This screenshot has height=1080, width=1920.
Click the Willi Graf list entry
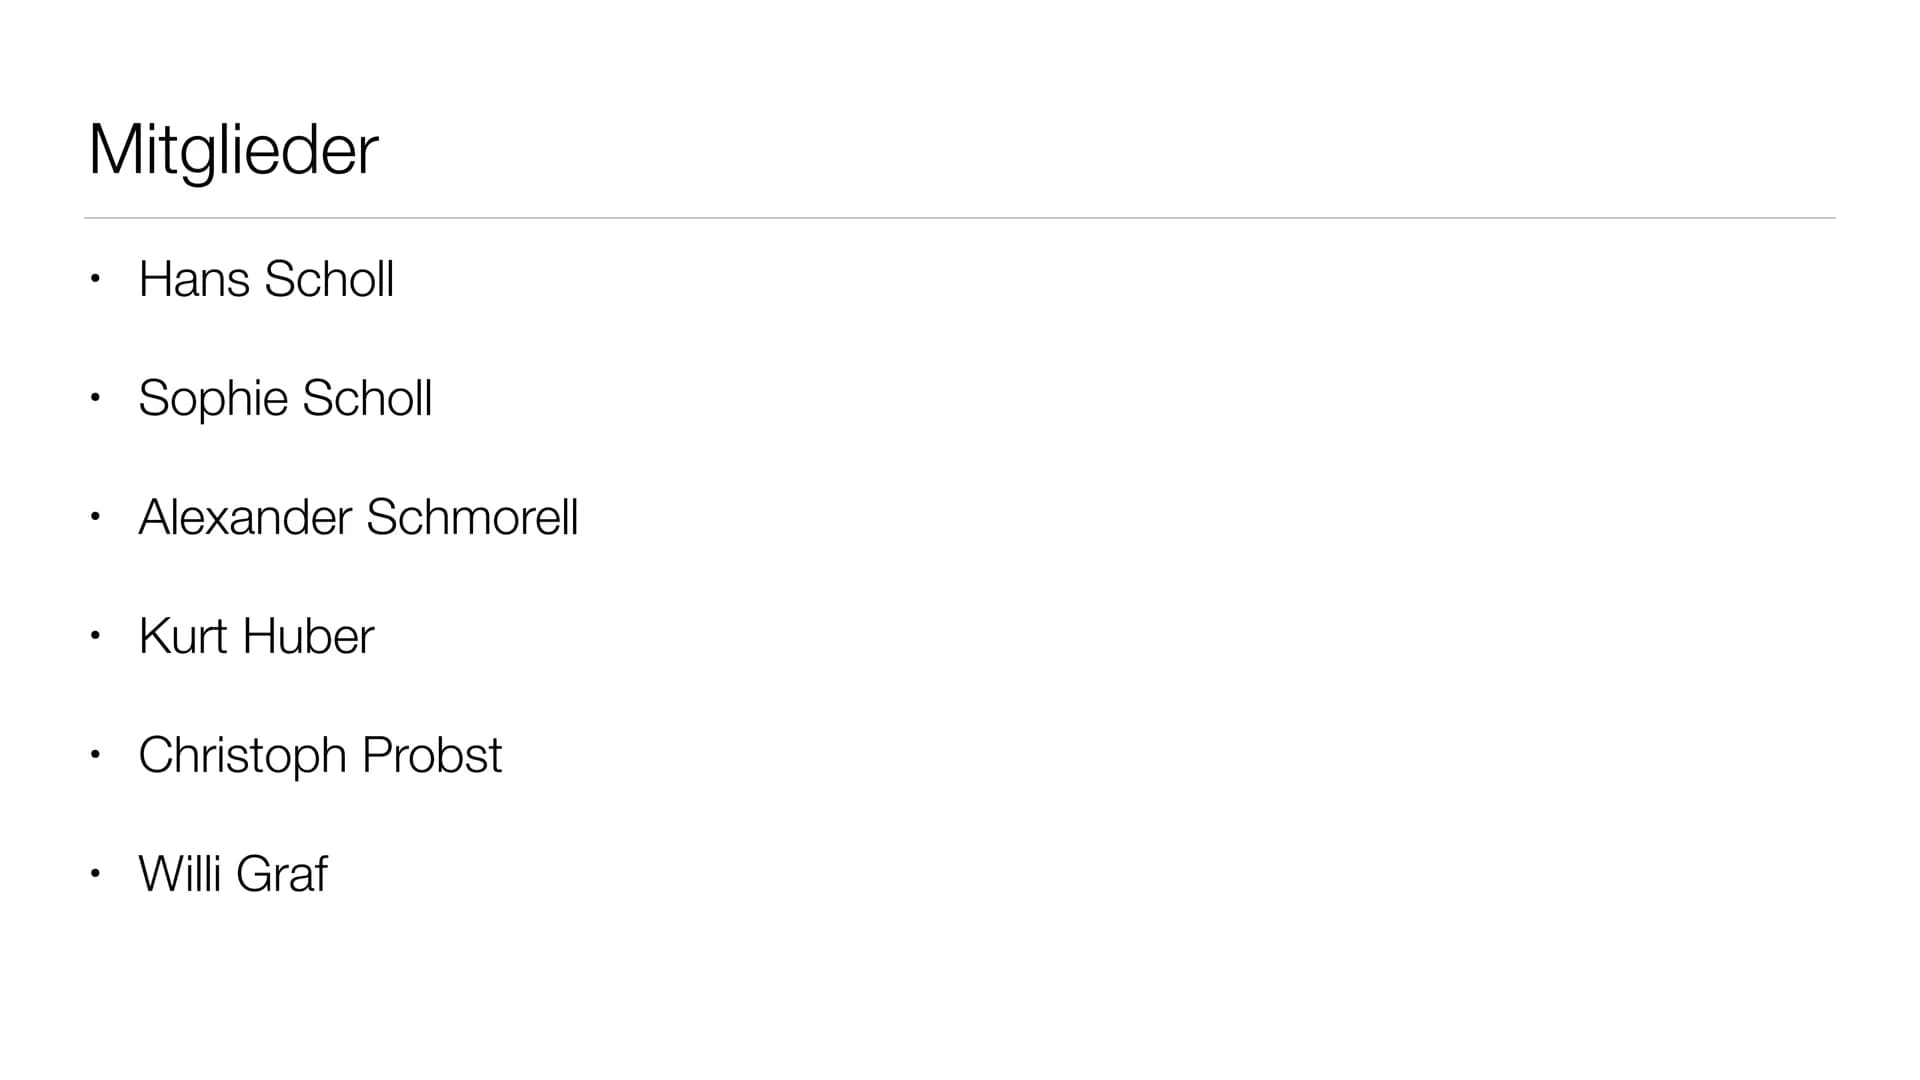coord(233,874)
